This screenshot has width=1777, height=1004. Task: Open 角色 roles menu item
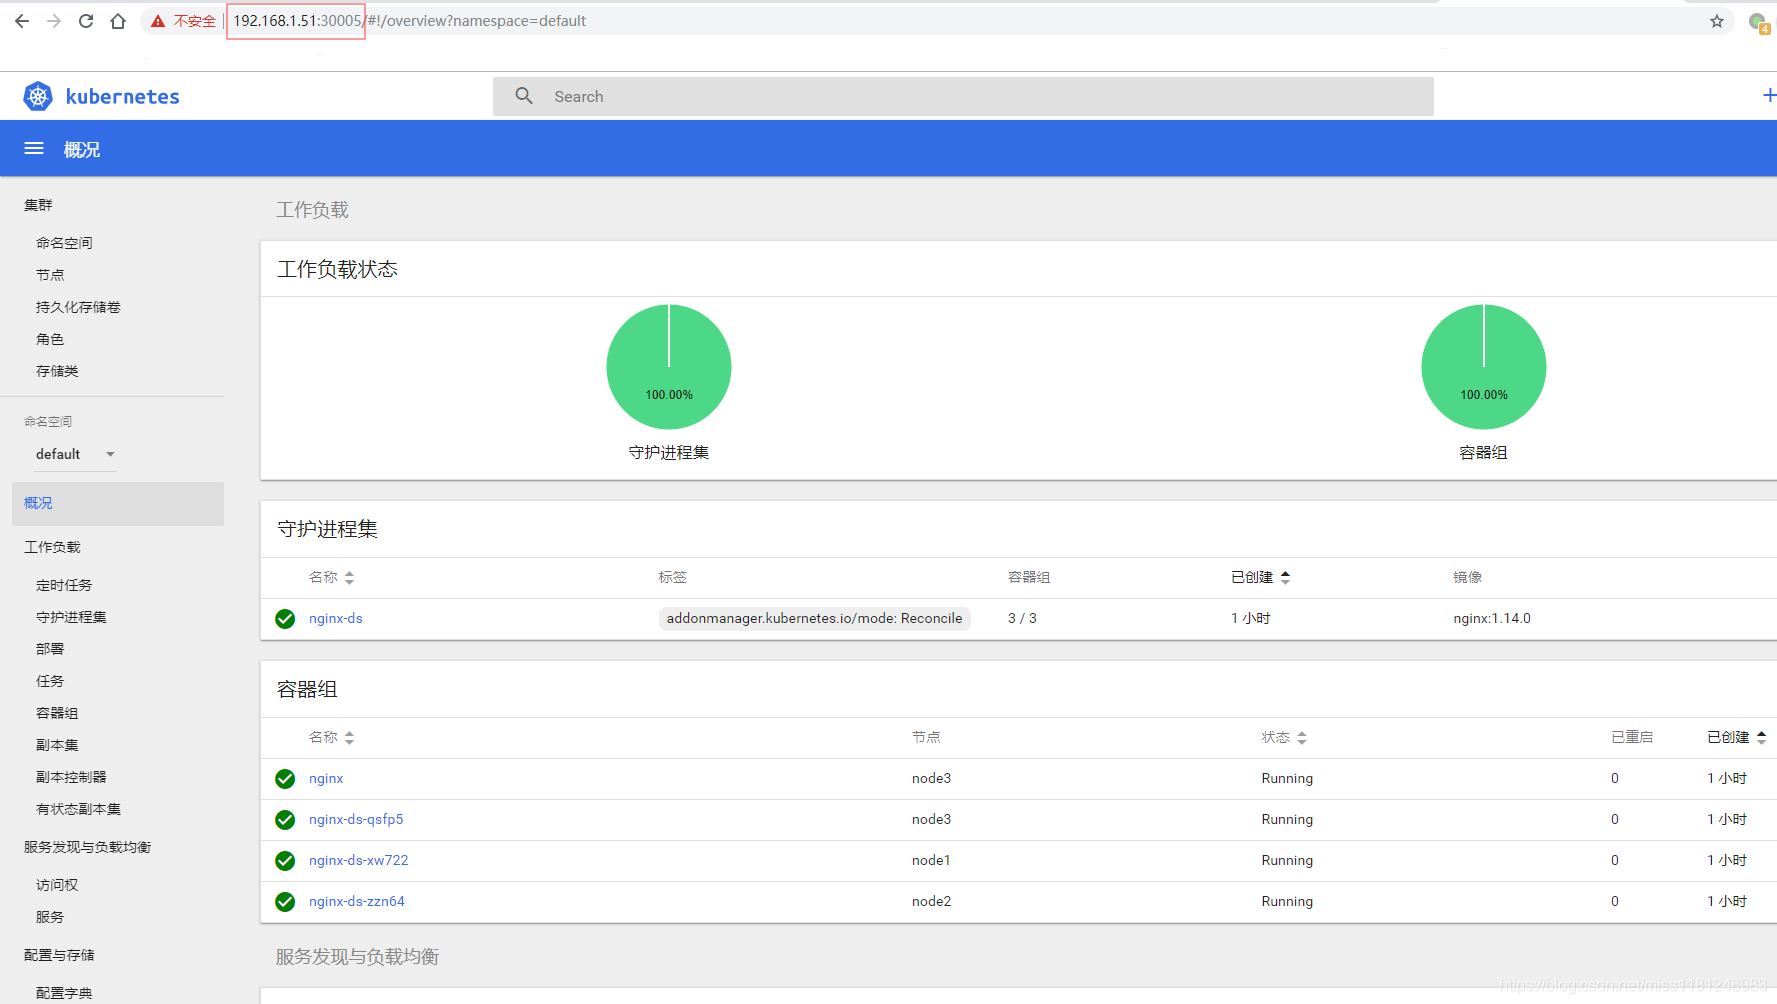[50, 339]
